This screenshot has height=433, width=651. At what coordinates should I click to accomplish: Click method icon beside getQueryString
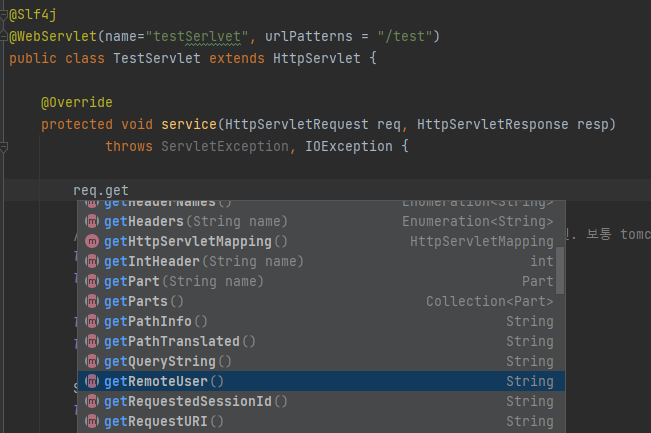92,361
